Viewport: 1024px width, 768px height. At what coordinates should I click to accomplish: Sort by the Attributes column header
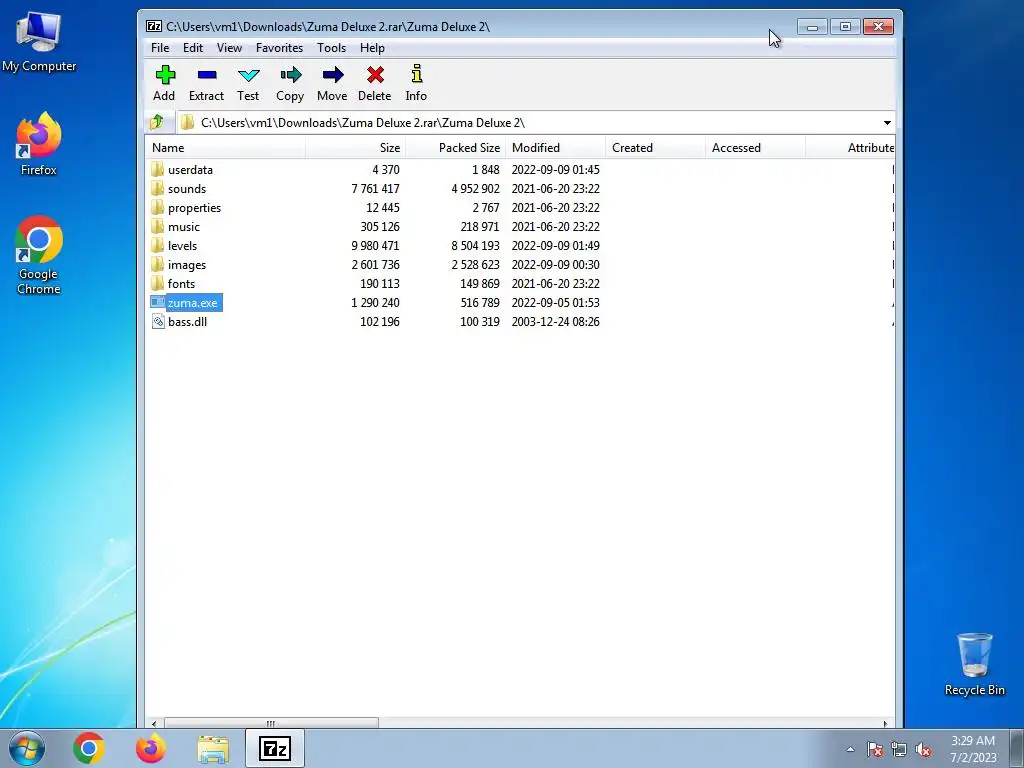(850, 148)
